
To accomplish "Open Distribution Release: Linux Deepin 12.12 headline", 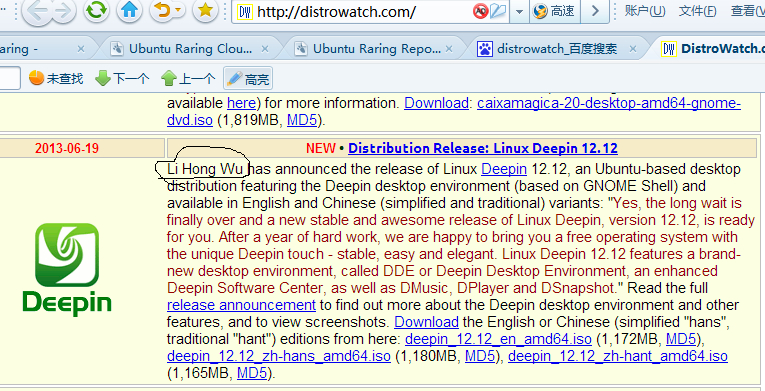I will click(x=483, y=148).
